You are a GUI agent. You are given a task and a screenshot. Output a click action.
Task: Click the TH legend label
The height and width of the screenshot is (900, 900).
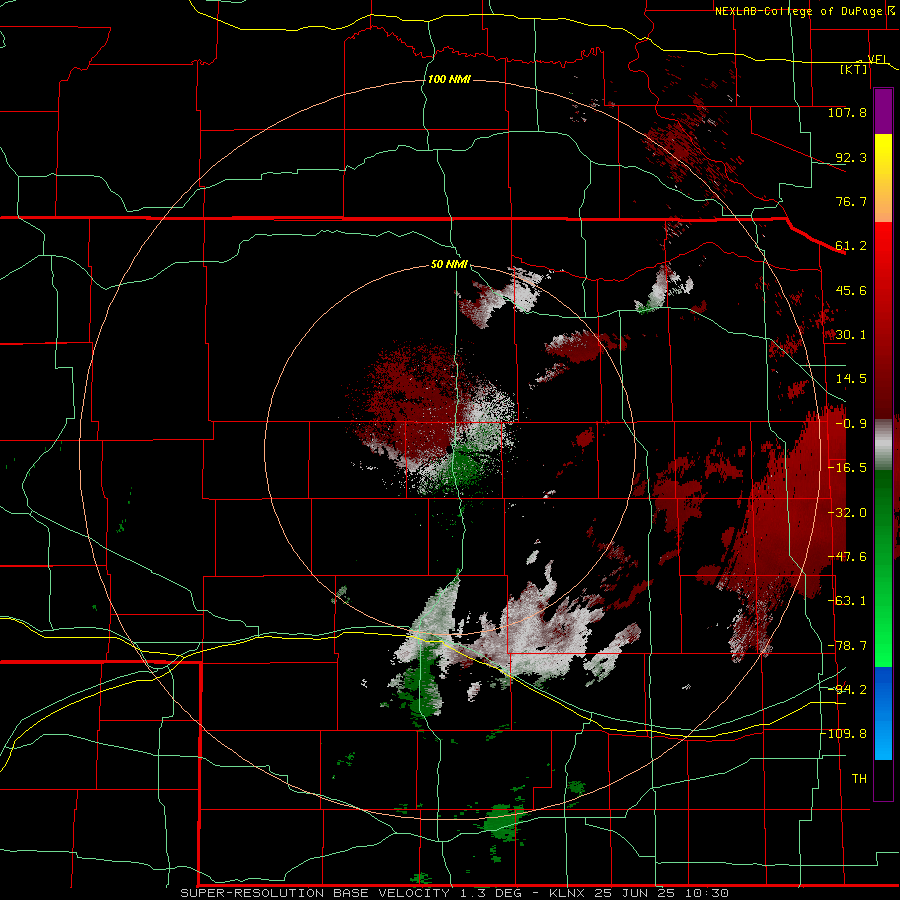click(x=859, y=779)
